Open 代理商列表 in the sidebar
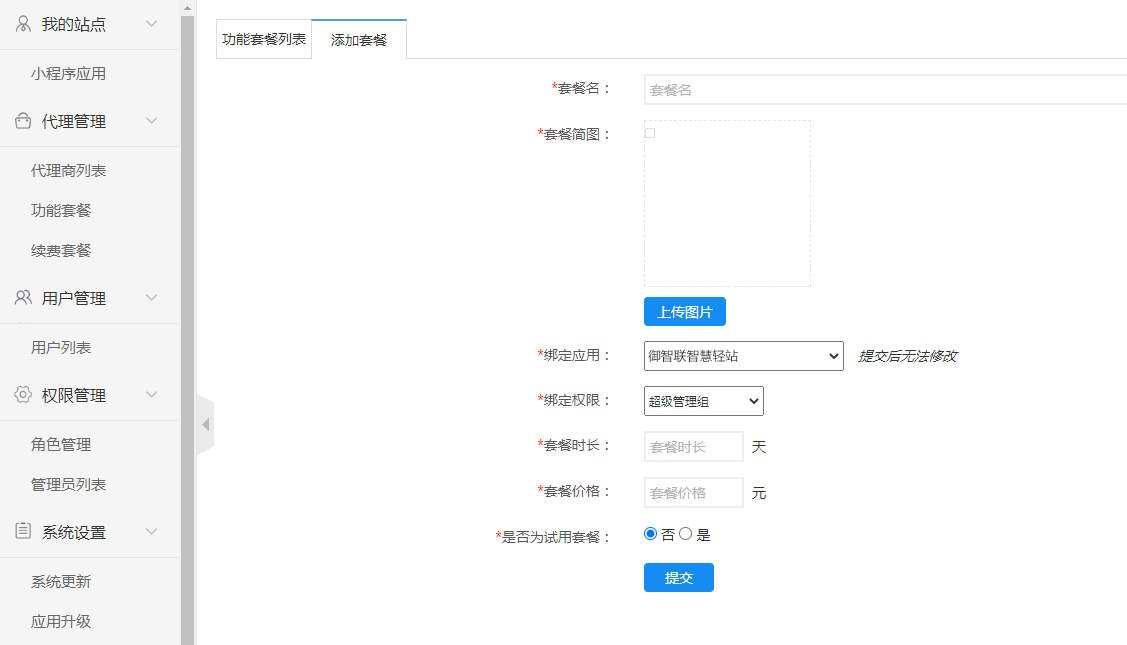This screenshot has width=1127, height=645. (68, 171)
